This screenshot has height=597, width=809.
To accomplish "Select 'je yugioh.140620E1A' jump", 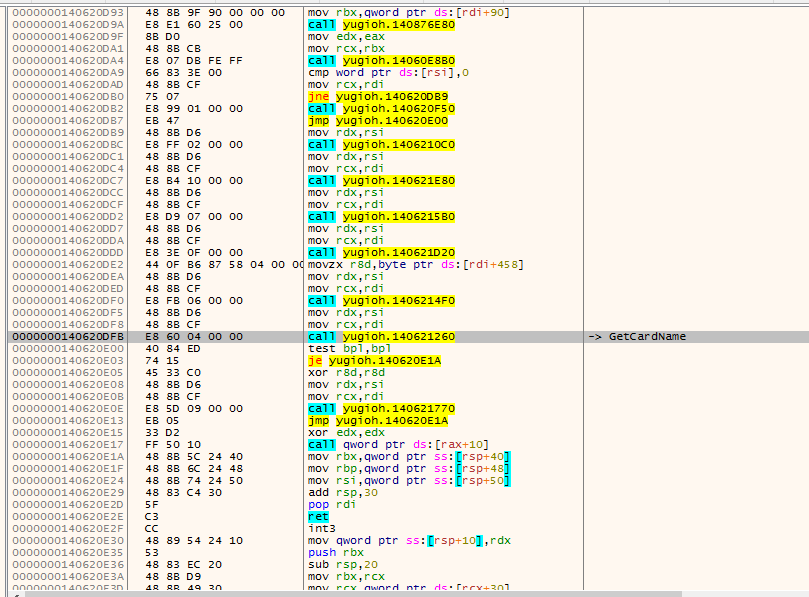I will click(374, 360).
